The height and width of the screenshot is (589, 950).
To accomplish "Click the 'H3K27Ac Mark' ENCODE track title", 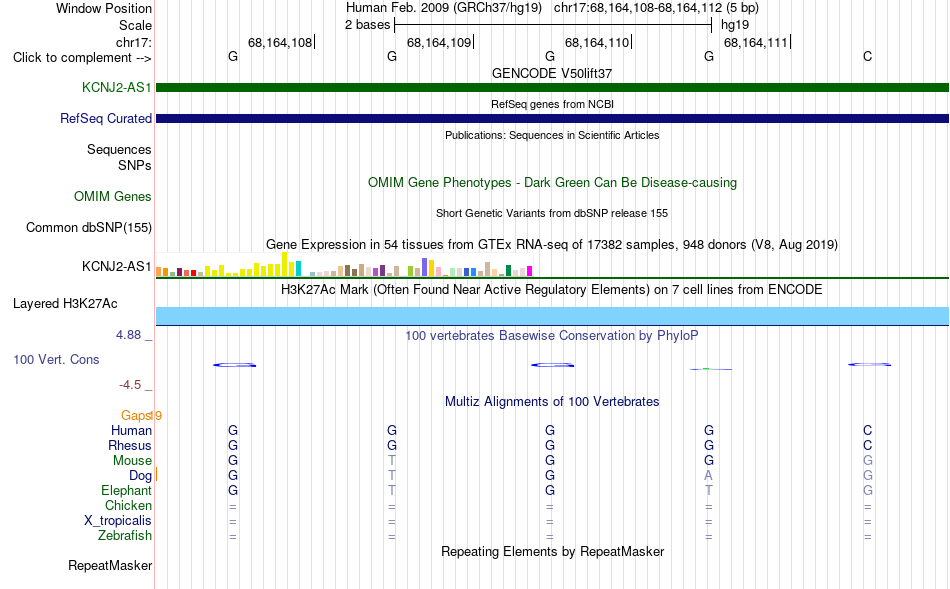I will [552, 290].
